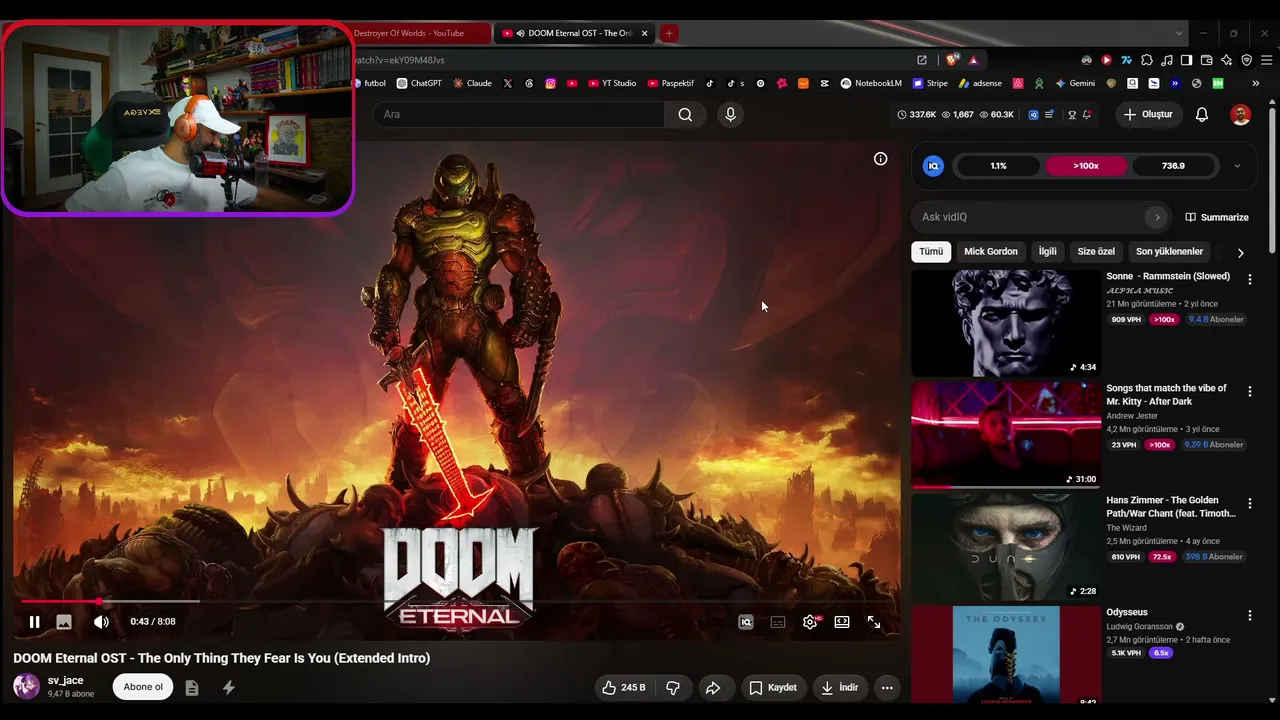Open options for Sonne - Rammstein video
The image size is (1280, 720).
coord(1249,280)
